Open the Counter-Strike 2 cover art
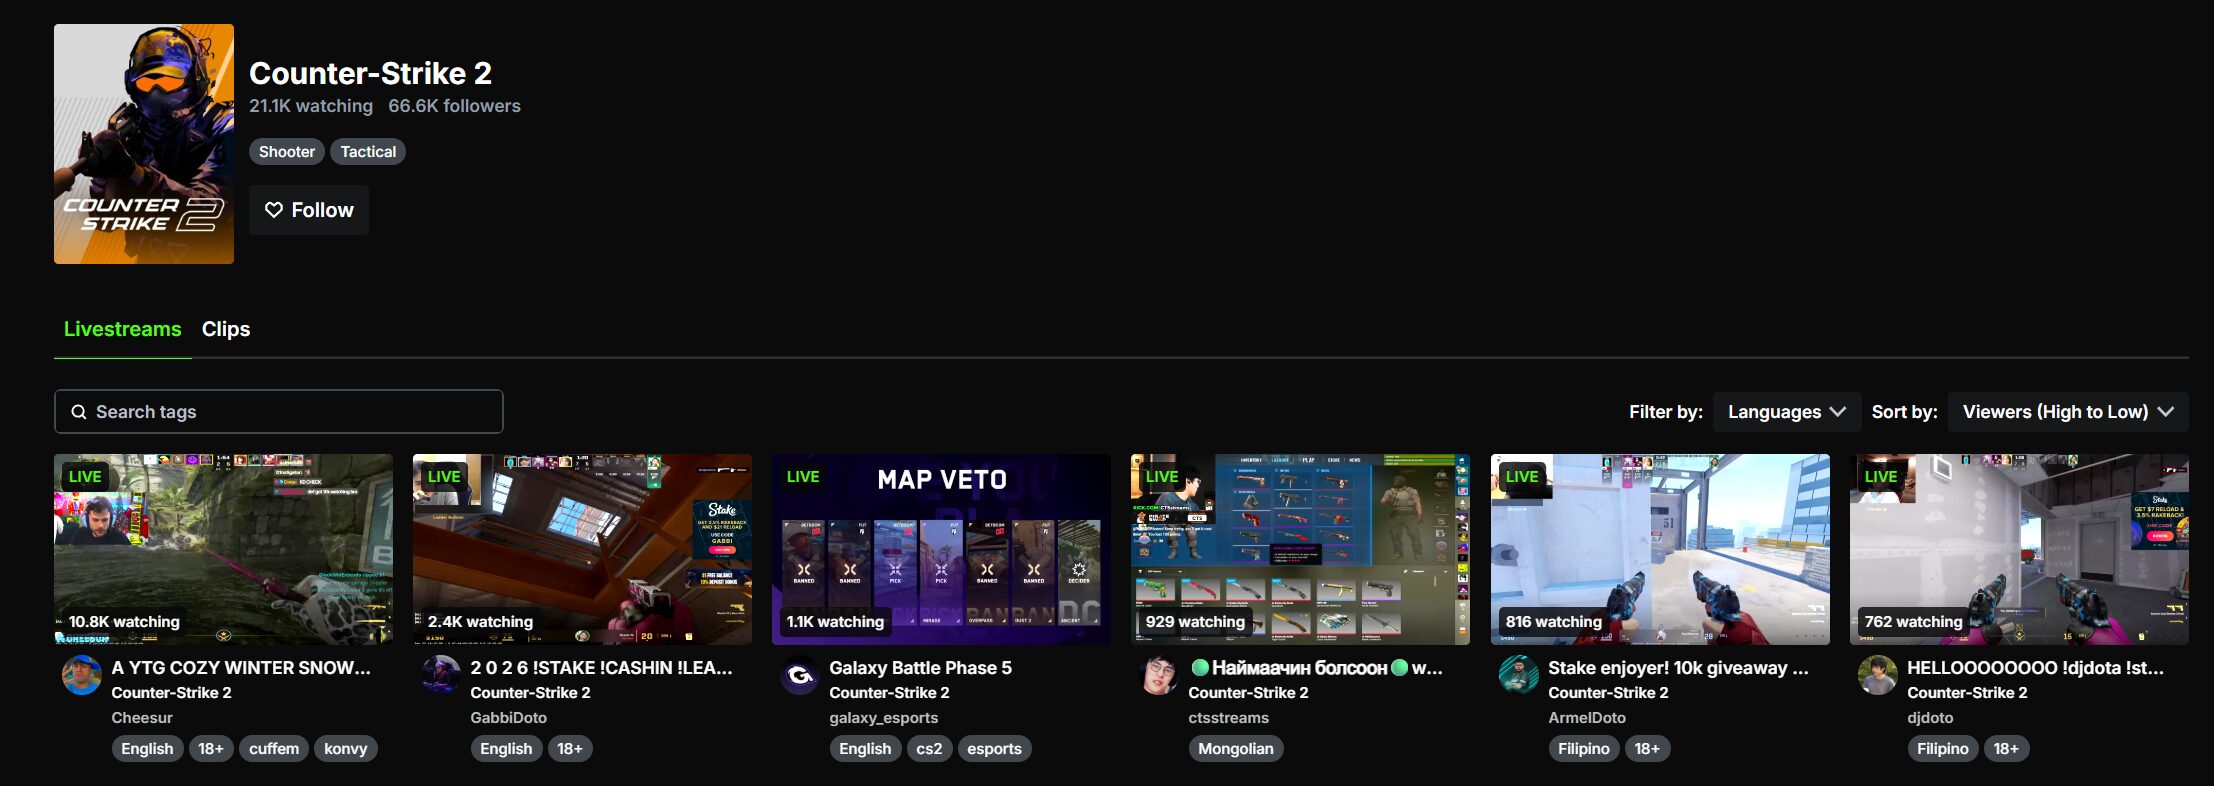Screen dimensions: 2214x786 click(x=144, y=144)
